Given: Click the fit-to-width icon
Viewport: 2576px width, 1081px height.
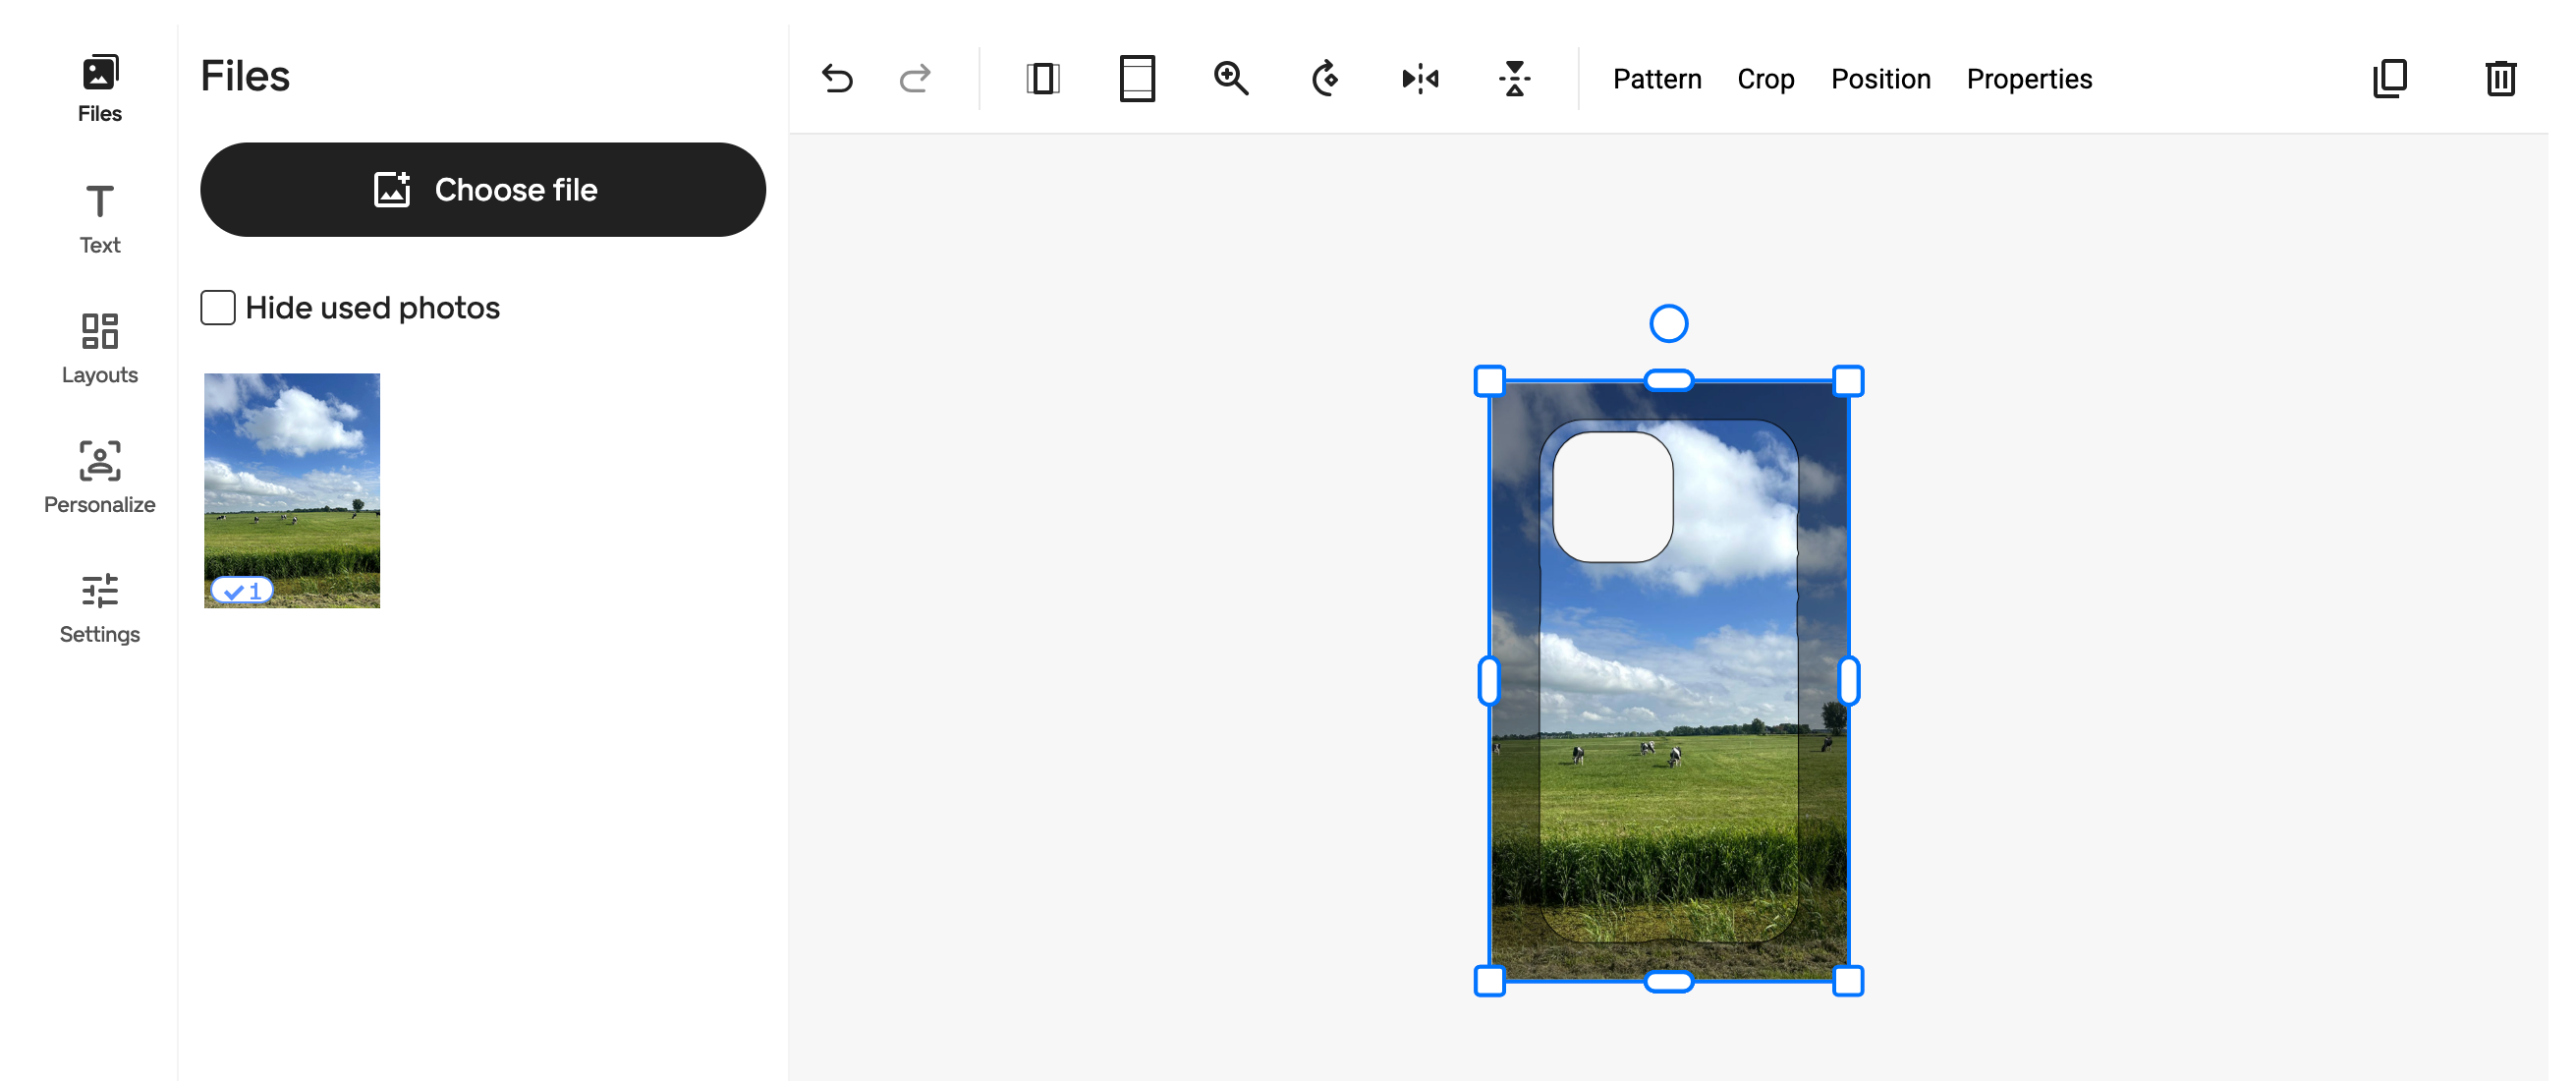Looking at the screenshot, I should (1042, 78).
